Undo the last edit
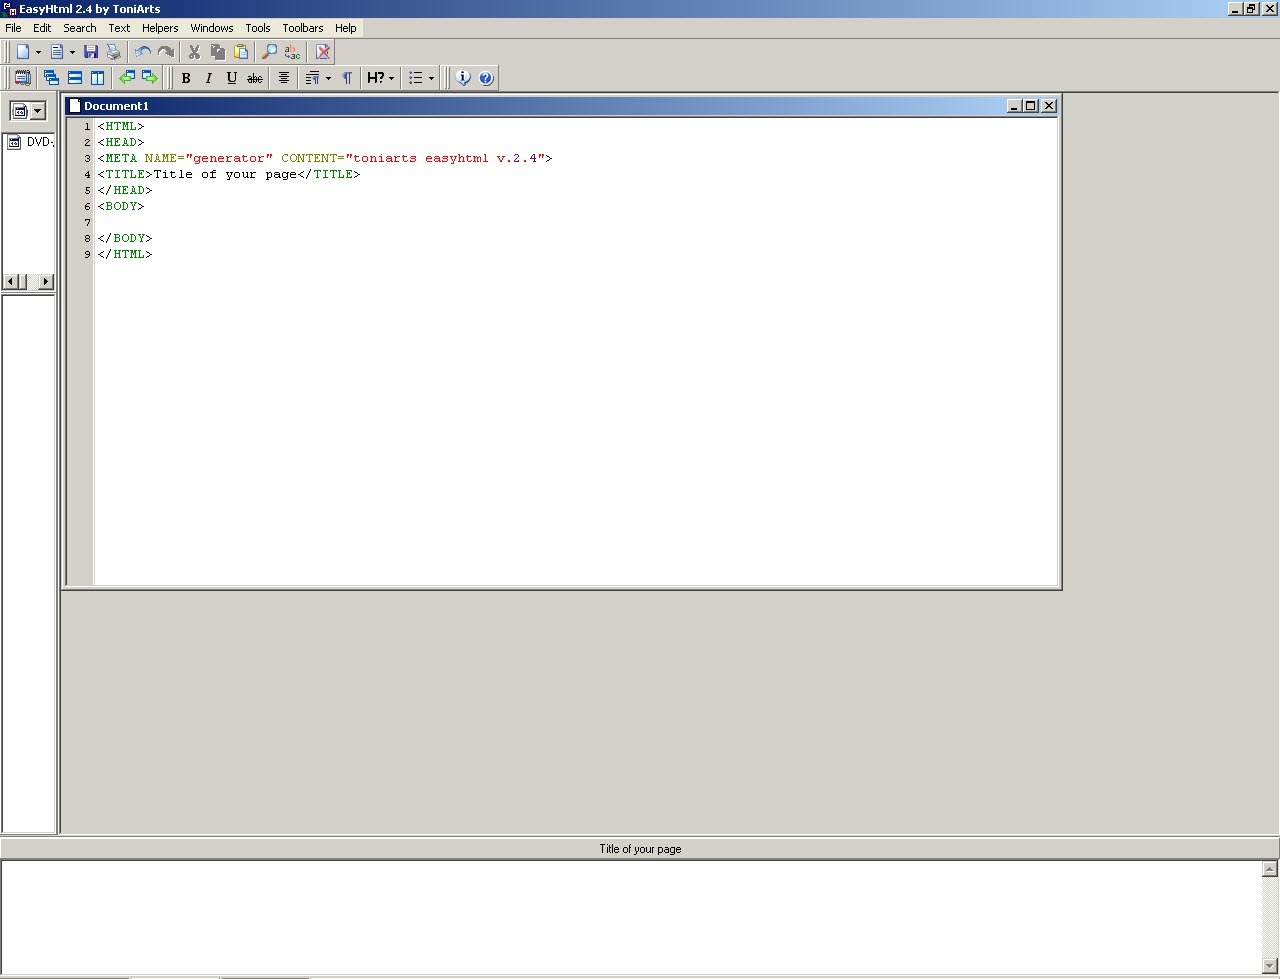 [143, 52]
